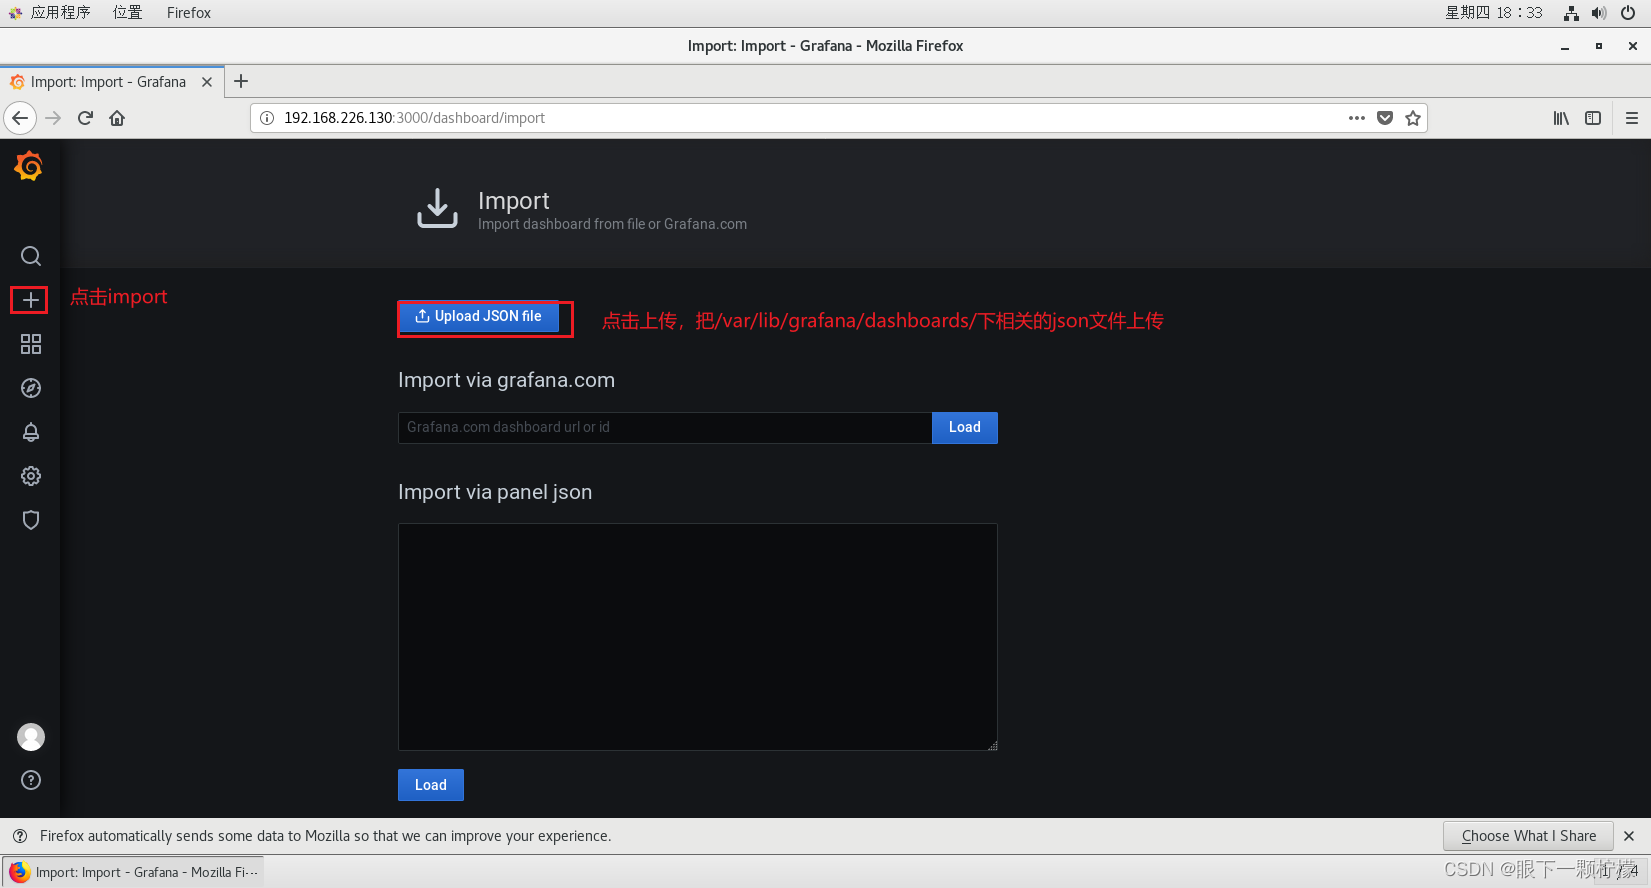Toggle the Firefox sidebar view icon
The width and height of the screenshot is (1651, 888).
[x=1593, y=118]
